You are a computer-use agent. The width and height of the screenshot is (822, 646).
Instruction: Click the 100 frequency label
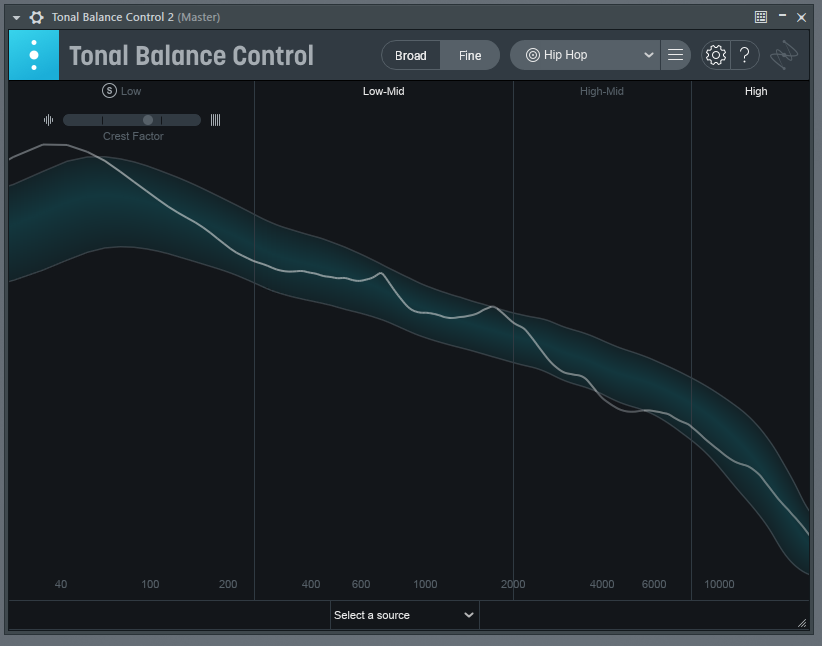[x=150, y=584]
